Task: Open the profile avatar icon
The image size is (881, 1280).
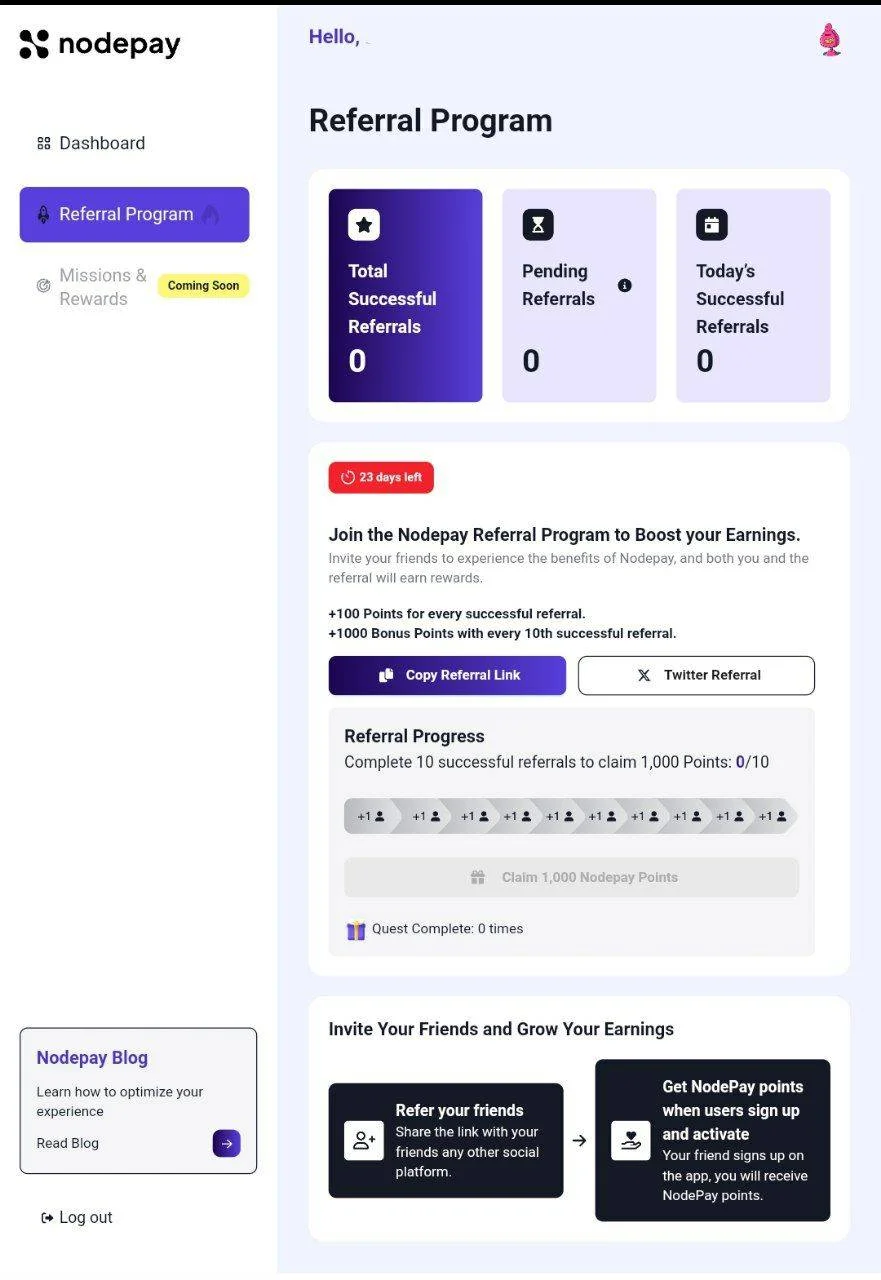Action: coord(829,40)
